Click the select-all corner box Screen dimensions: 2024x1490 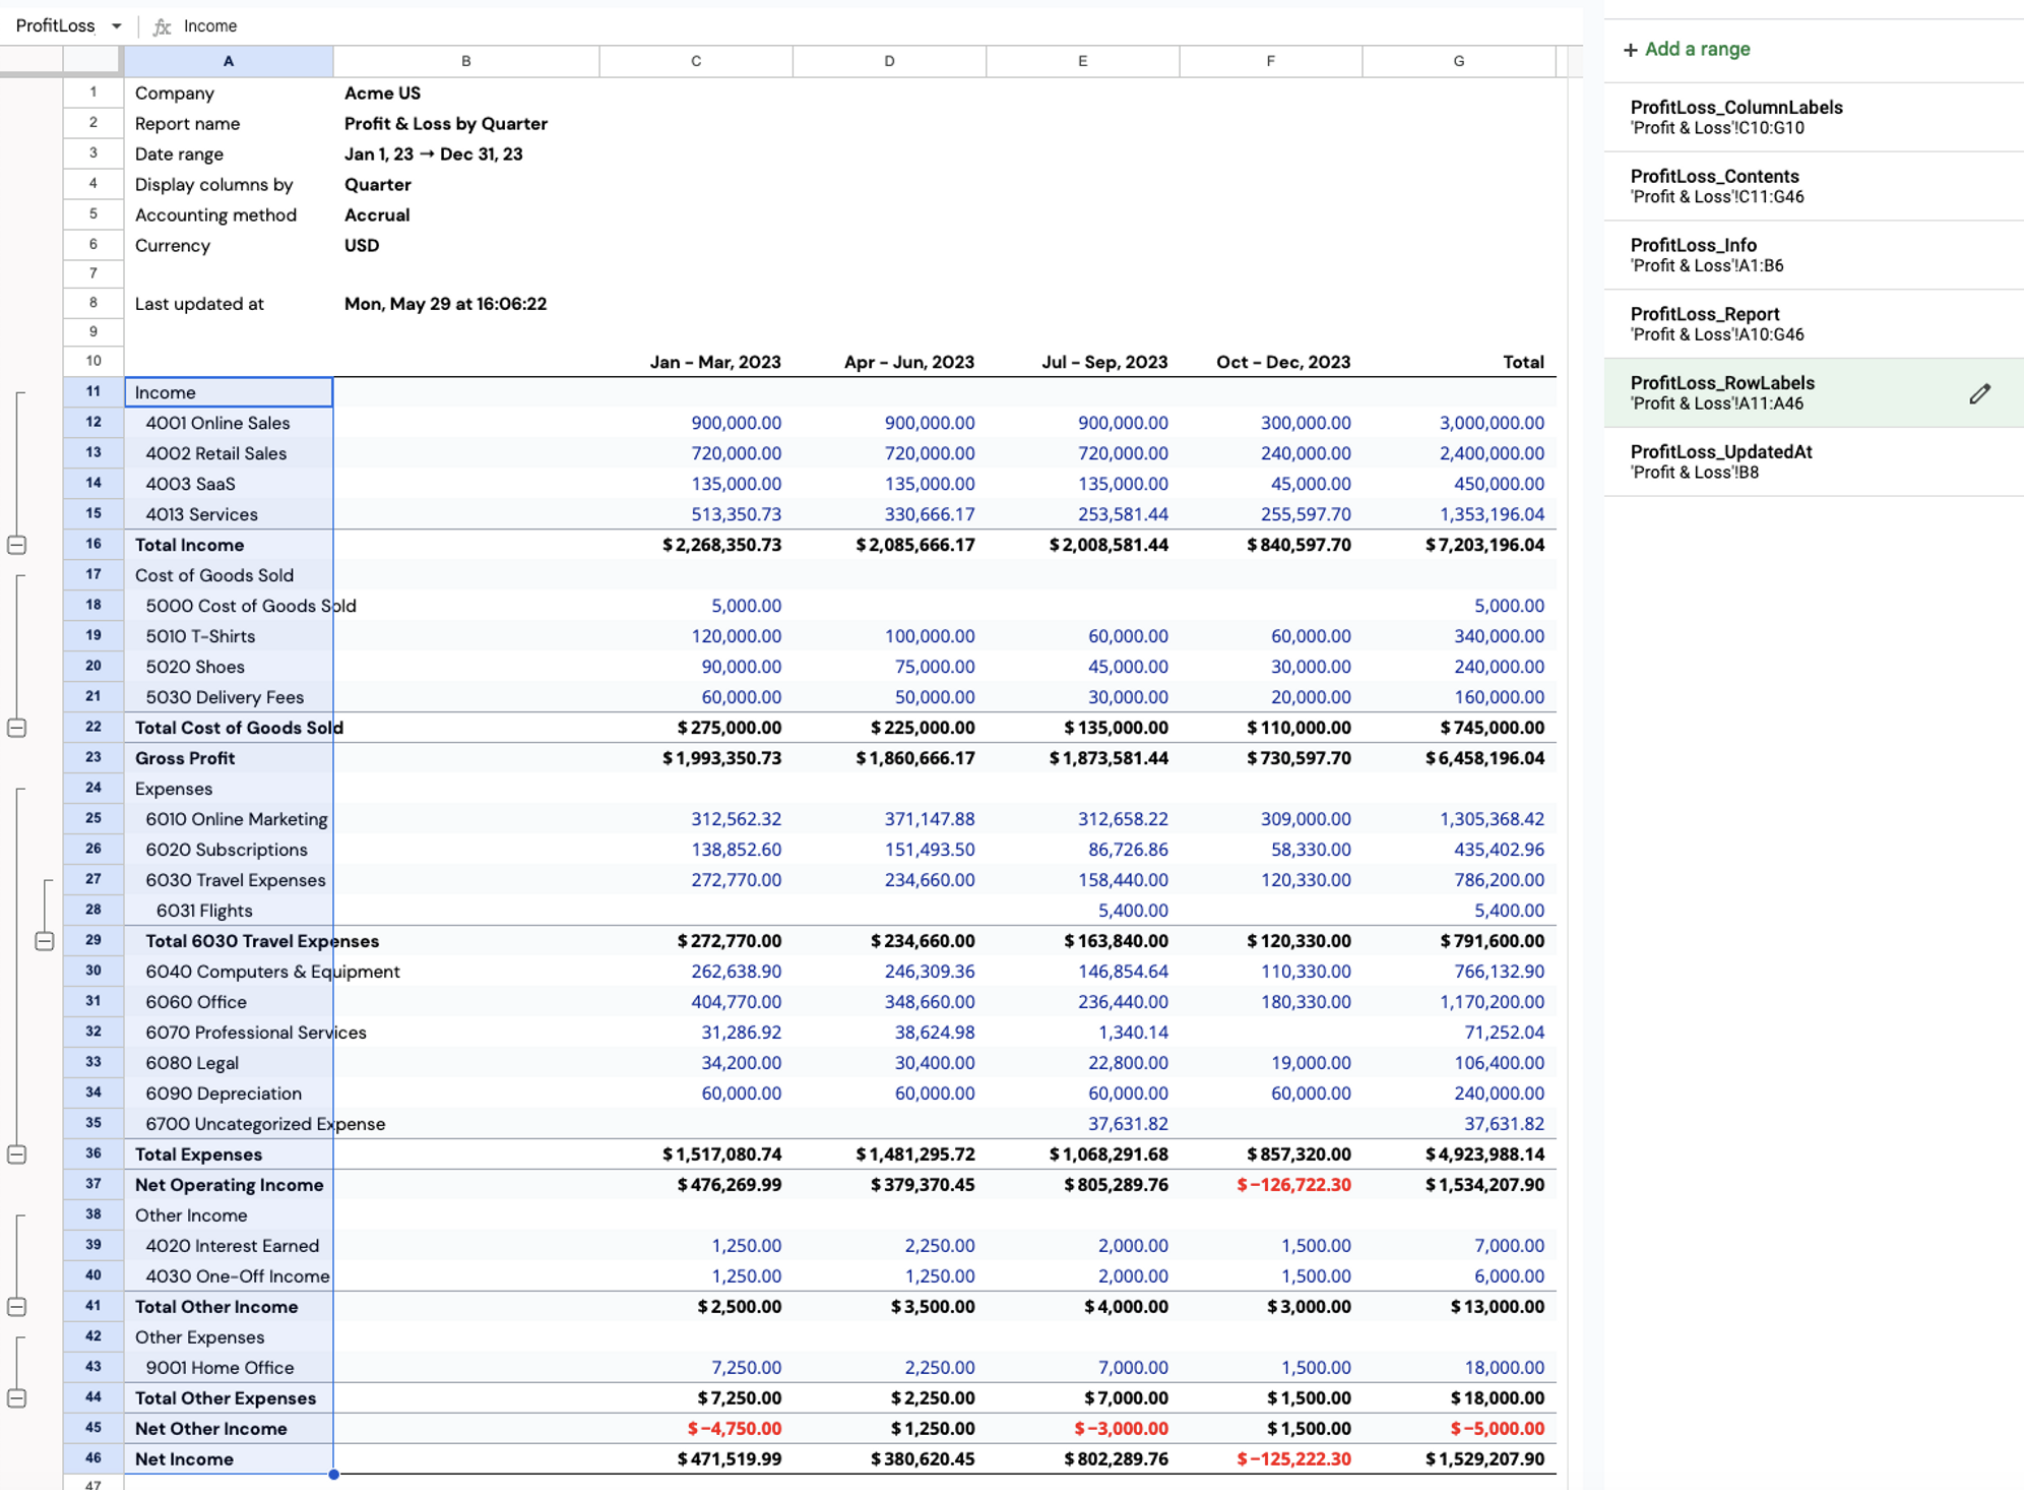point(93,61)
